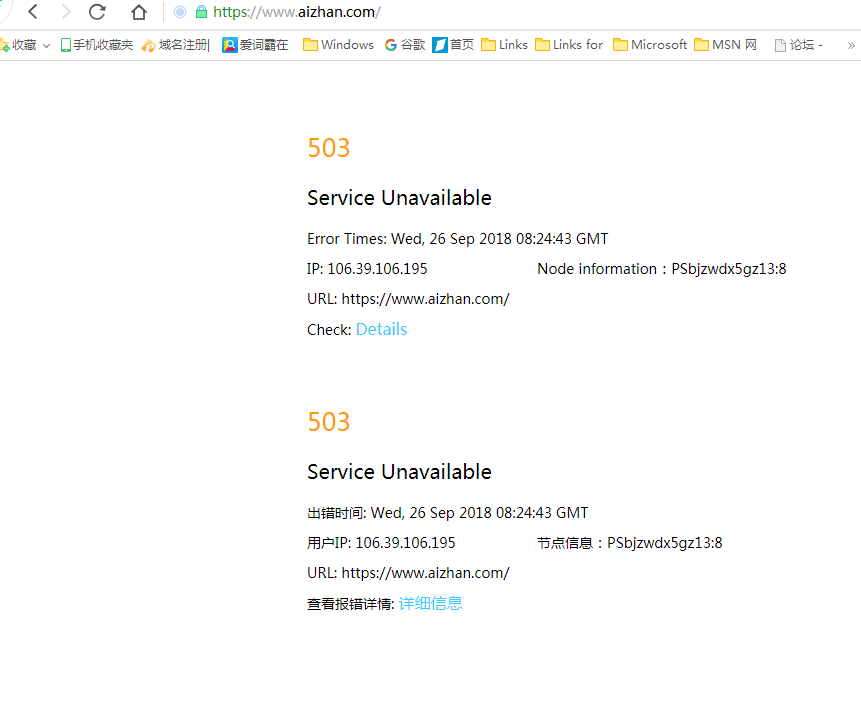861x726 pixels.
Task: Click the browser back arrow
Action: tap(33, 12)
